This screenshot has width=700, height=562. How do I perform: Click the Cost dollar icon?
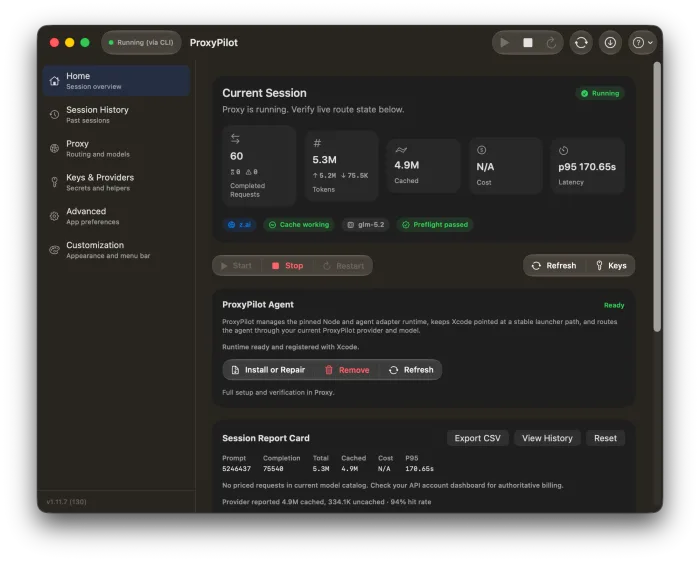point(481,150)
